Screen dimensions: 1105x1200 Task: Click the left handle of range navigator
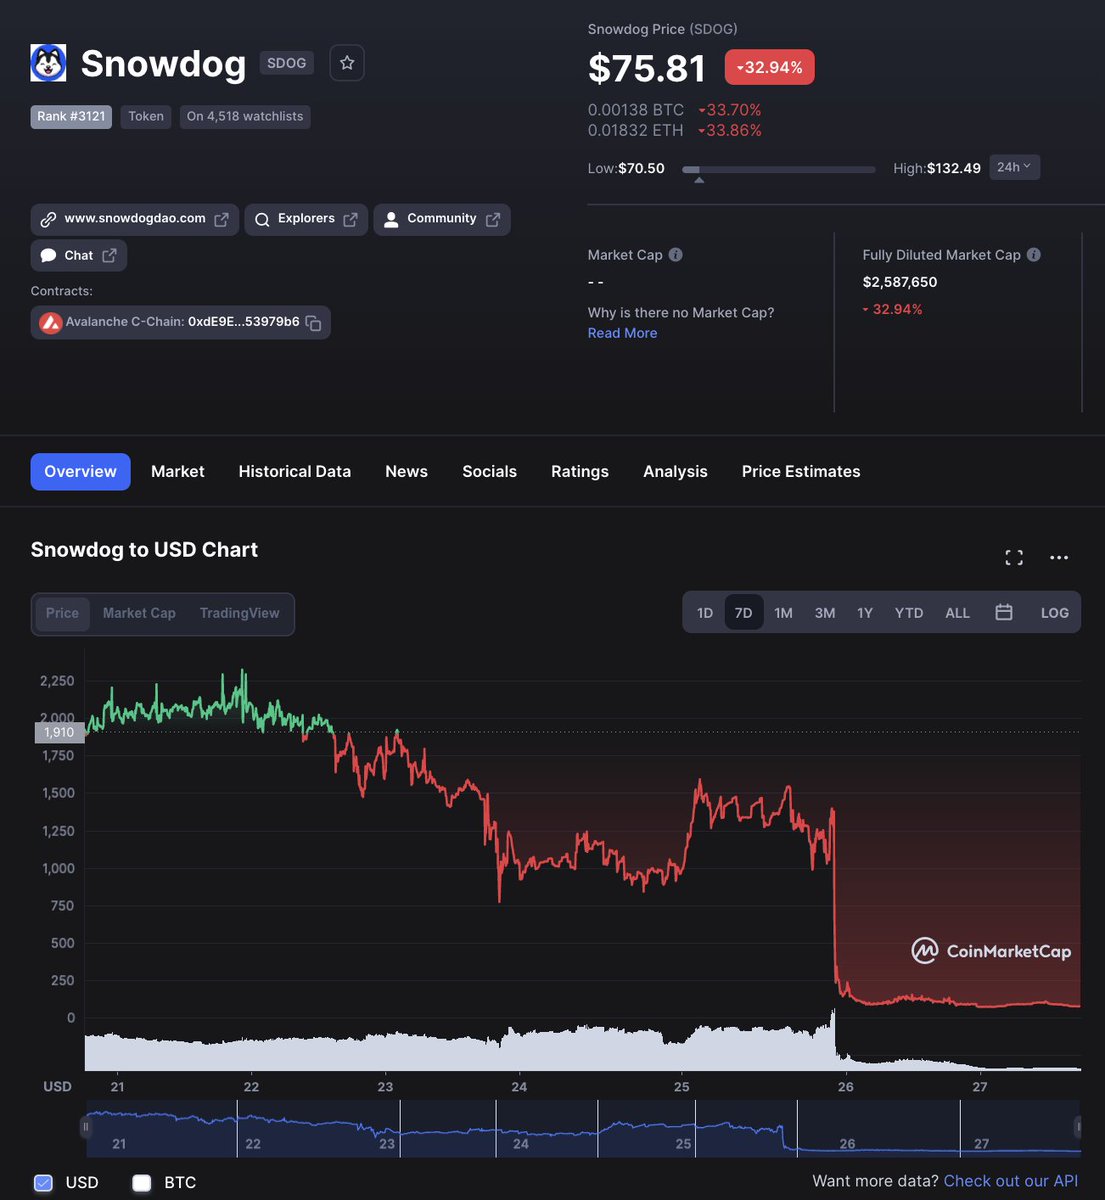[x=86, y=1127]
